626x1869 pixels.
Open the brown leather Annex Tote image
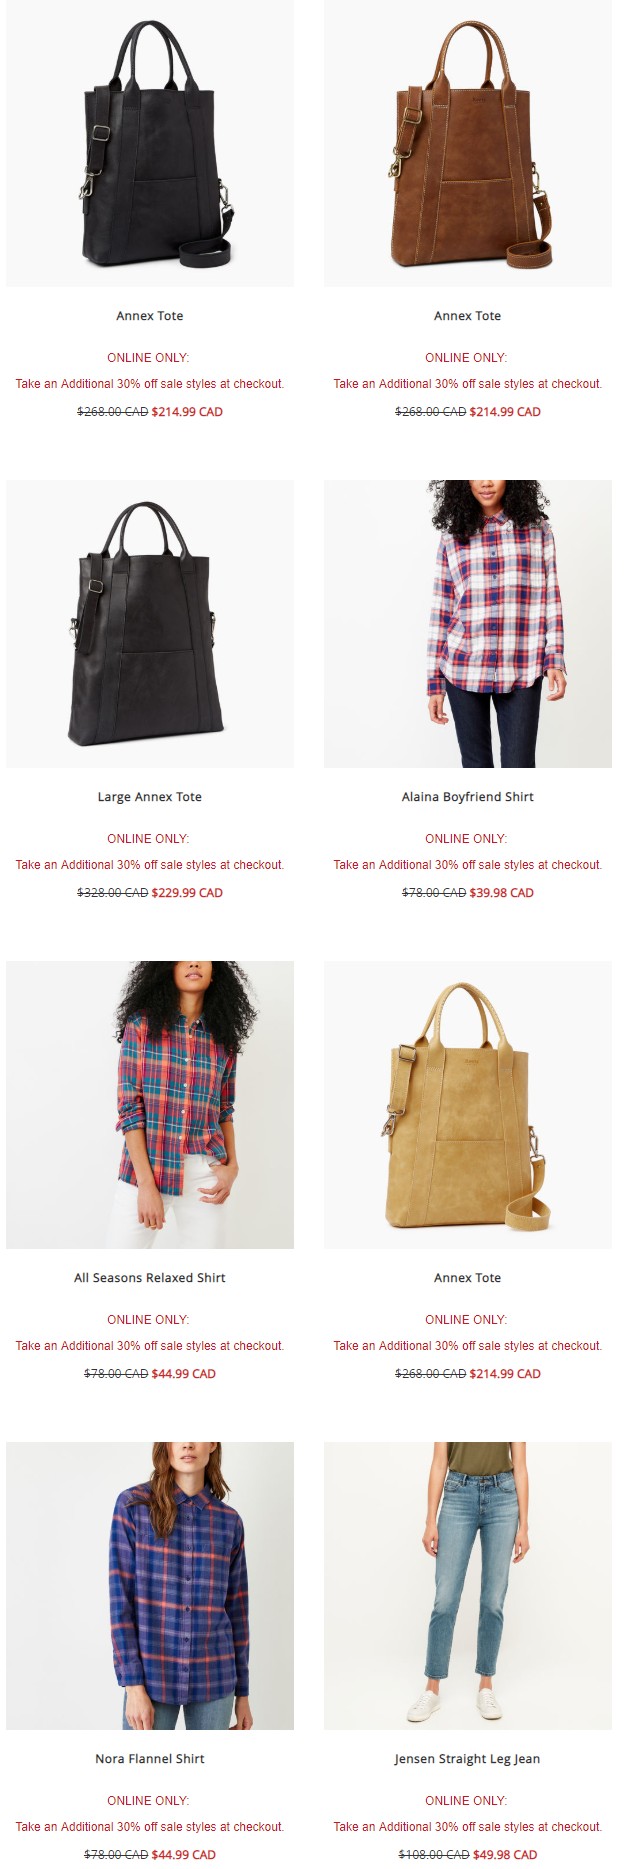tap(468, 143)
